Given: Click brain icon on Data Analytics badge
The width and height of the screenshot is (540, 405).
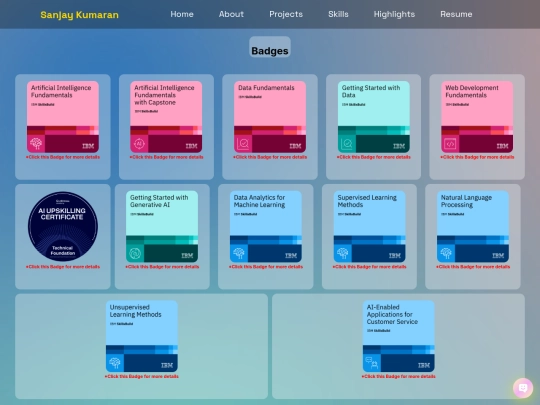Looking at the screenshot, I should click(x=239, y=253).
